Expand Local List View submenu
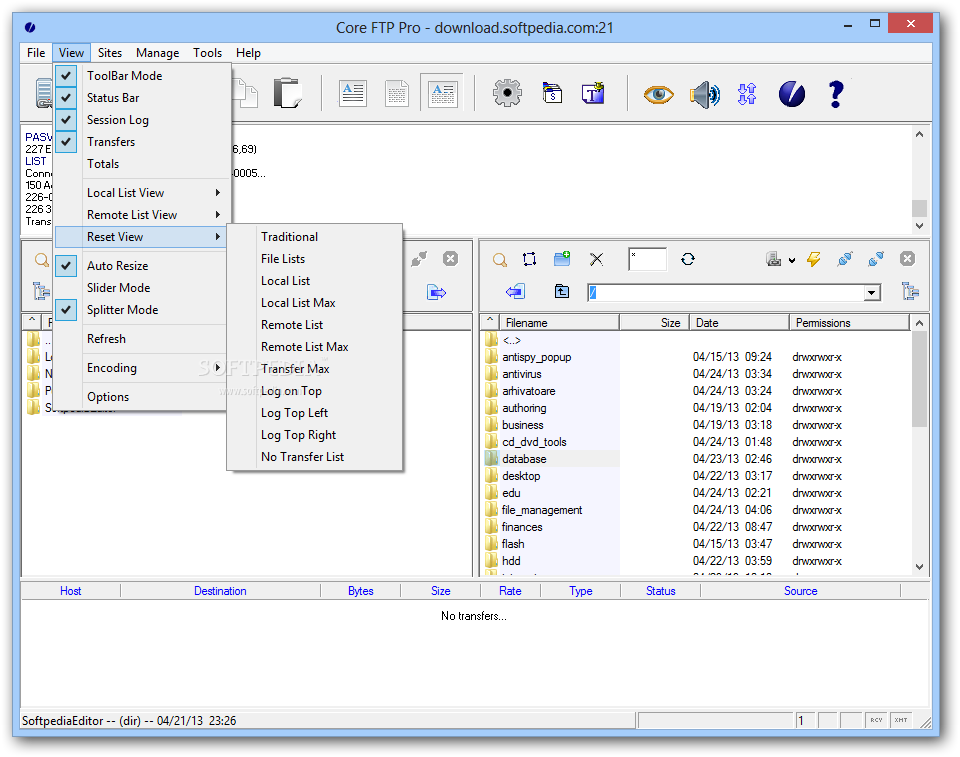 (x=143, y=193)
